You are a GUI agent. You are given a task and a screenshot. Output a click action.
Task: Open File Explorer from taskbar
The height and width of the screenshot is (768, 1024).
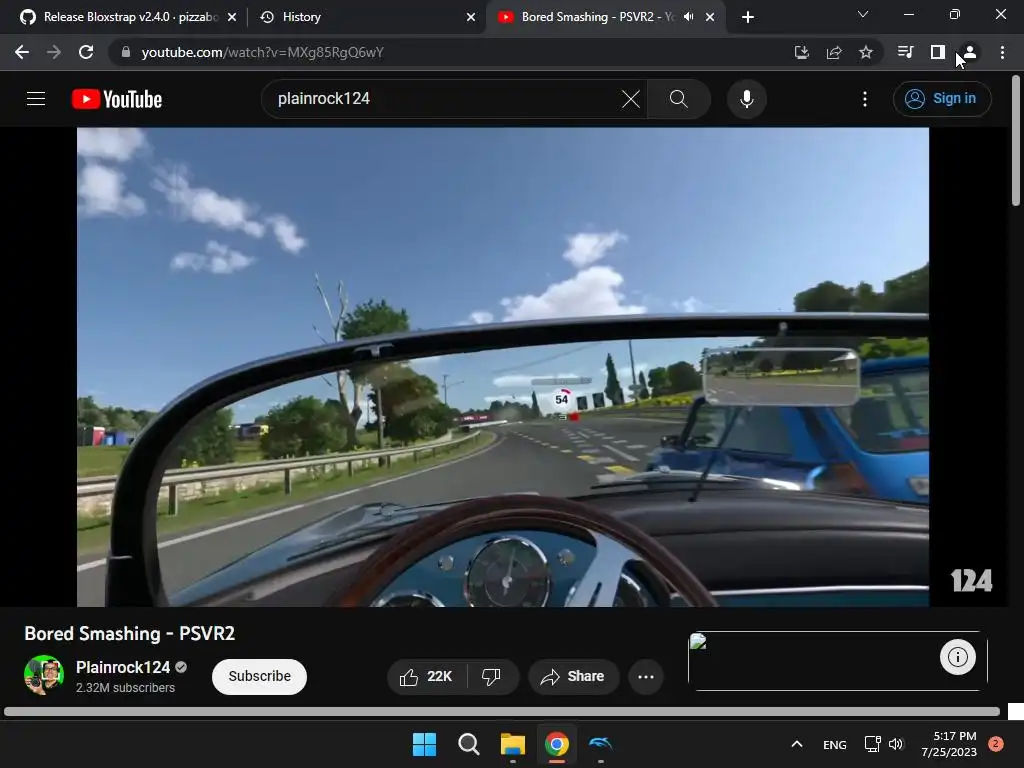[x=513, y=744]
